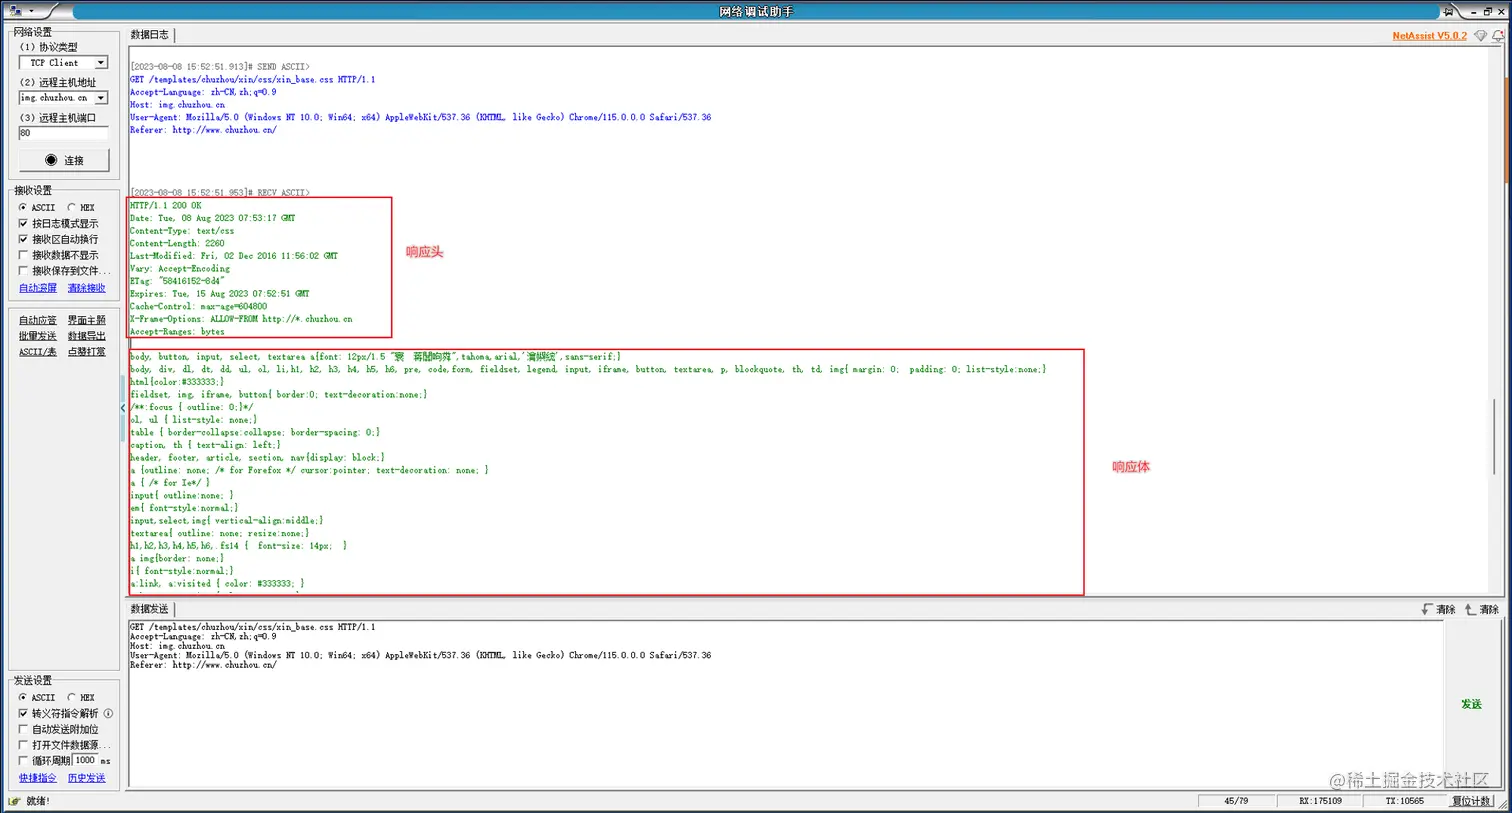The width and height of the screenshot is (1512, 813).
Task: Select HEX send mode radio
Action: coord(71,697)
